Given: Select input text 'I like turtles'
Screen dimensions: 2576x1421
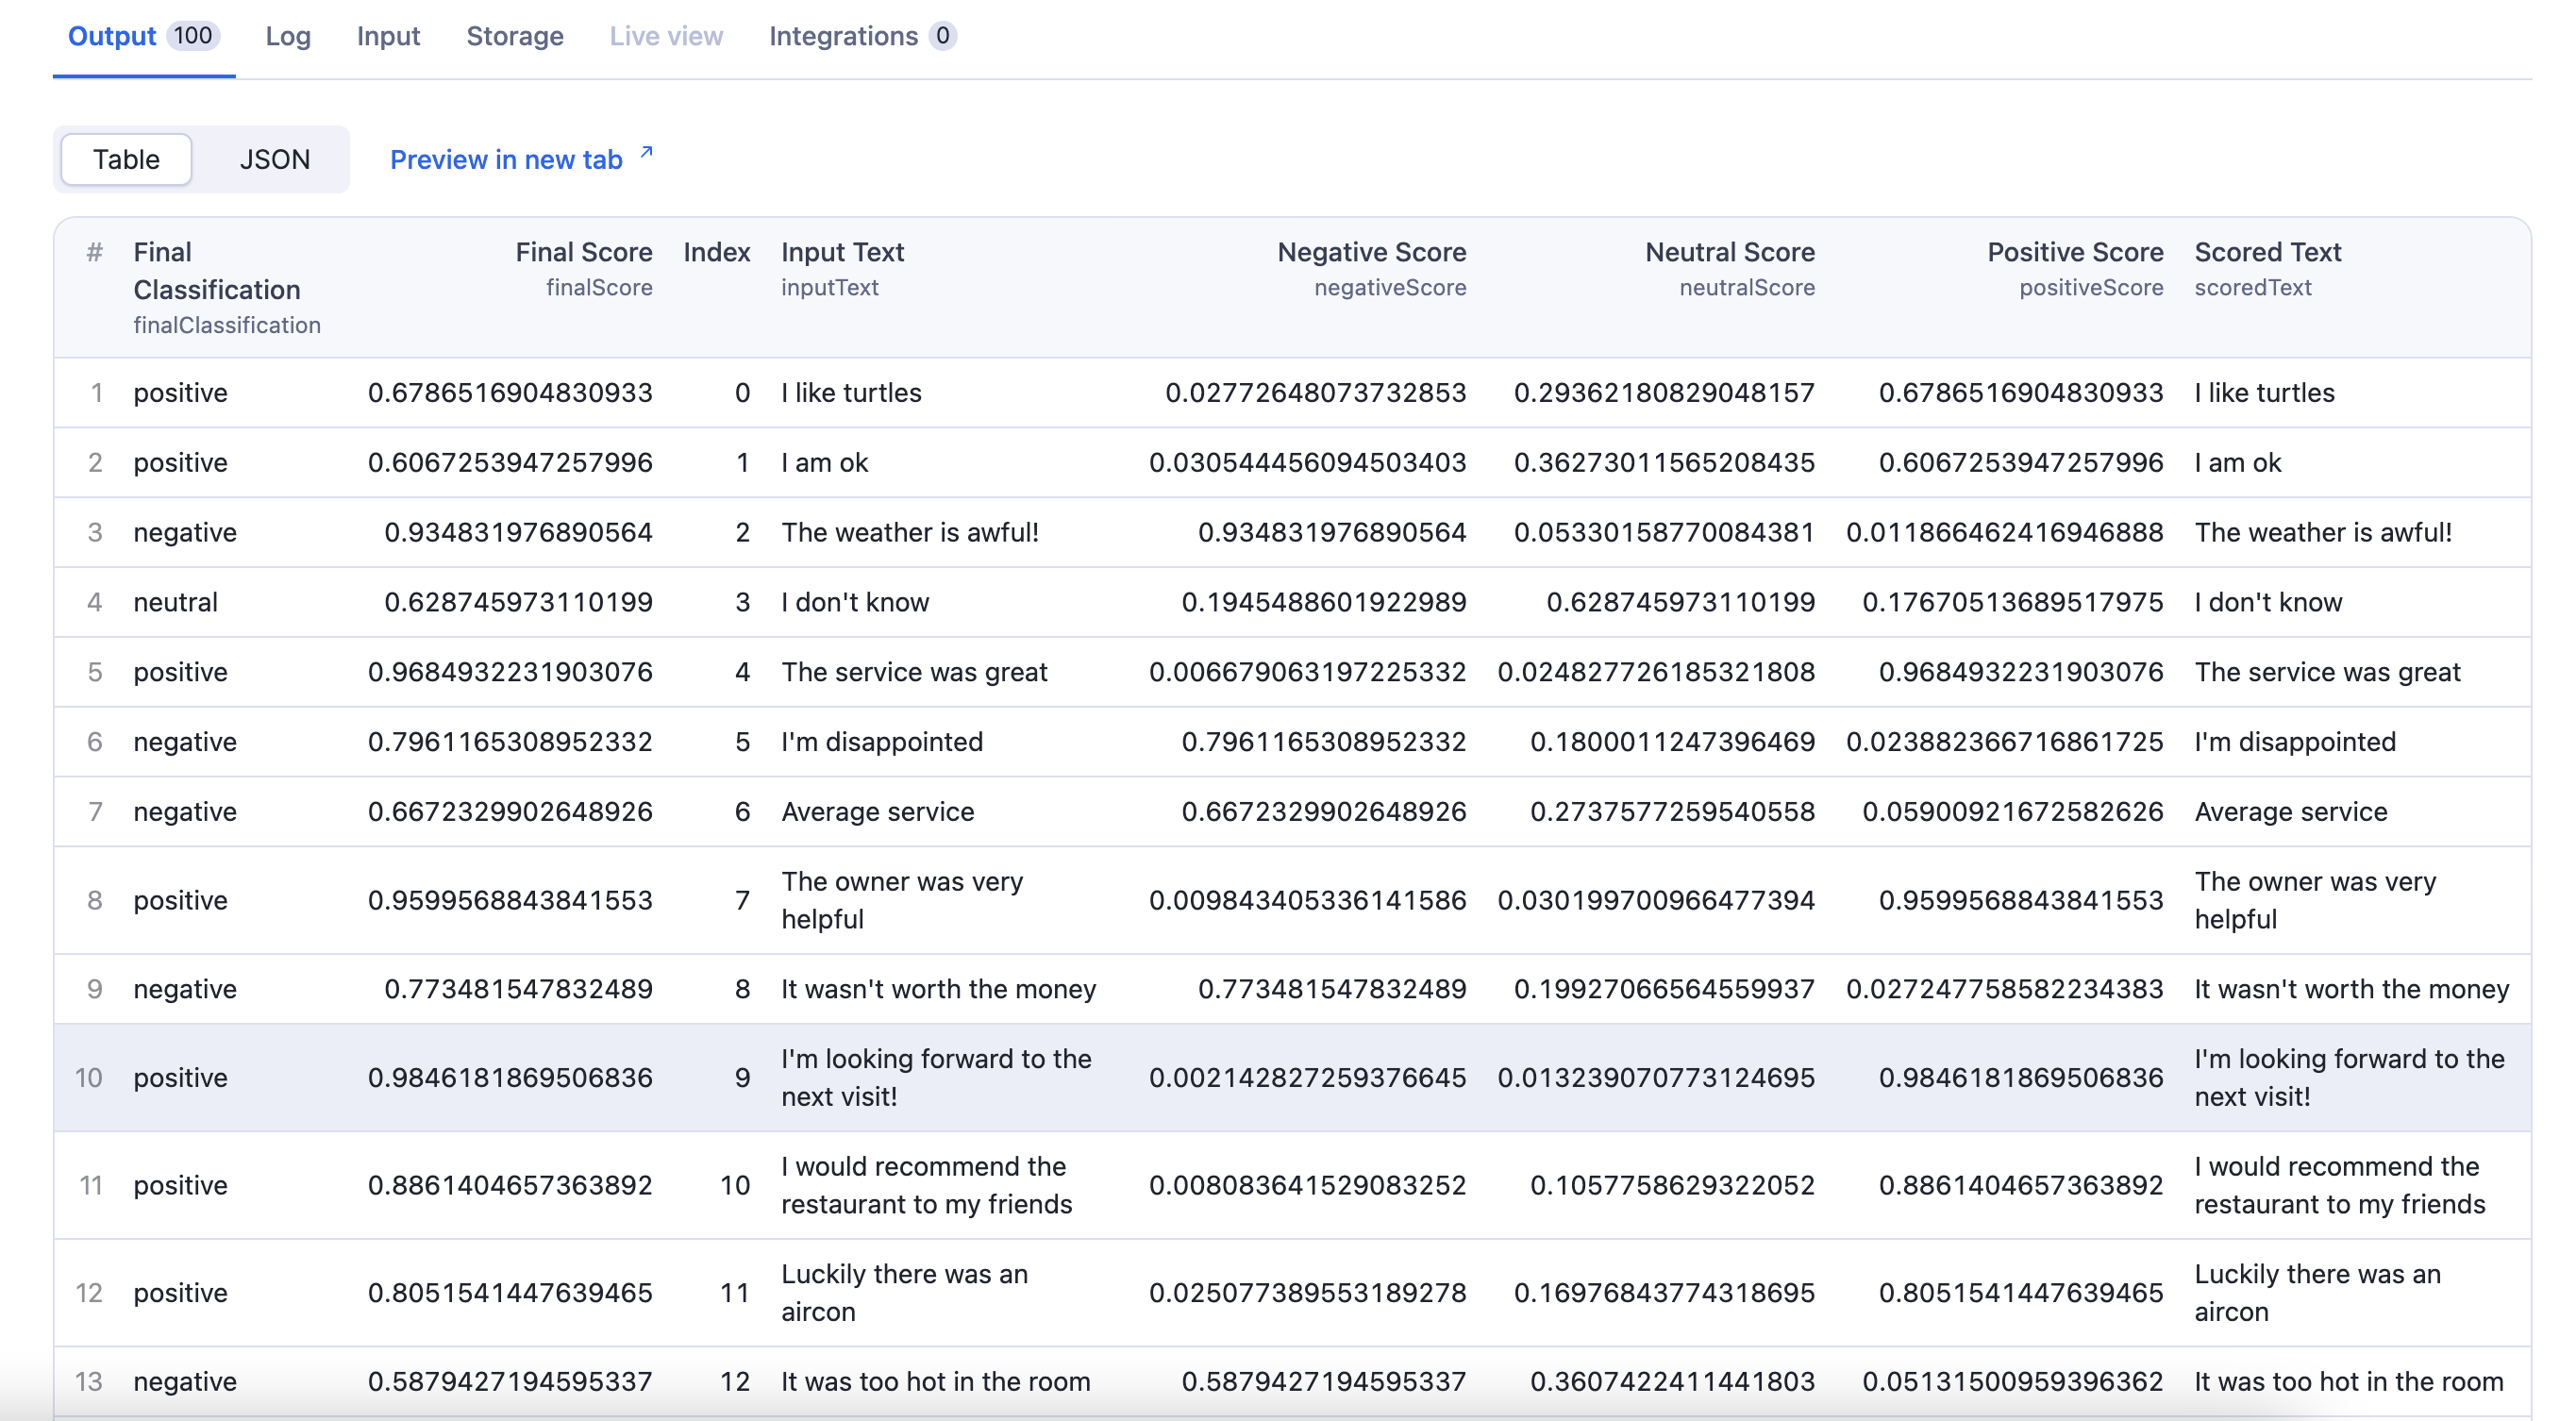Looking at the screenshot, I should pos(851,392).
